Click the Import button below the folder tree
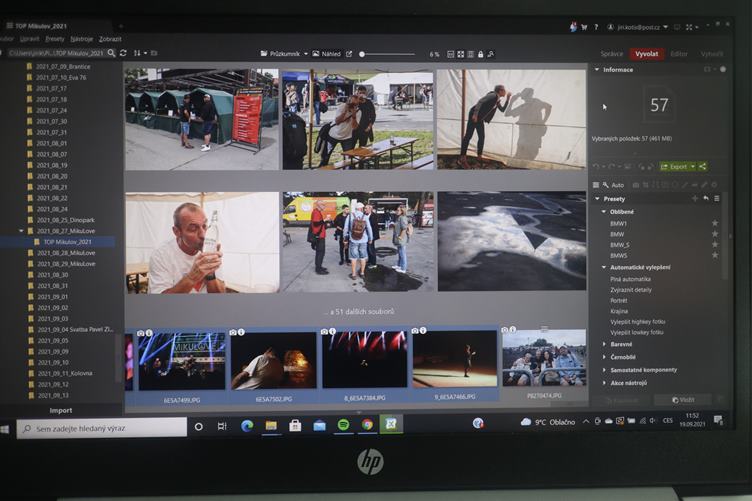This screenshot has width=752, height=501. pyautogui.click(x=61, y=410)
